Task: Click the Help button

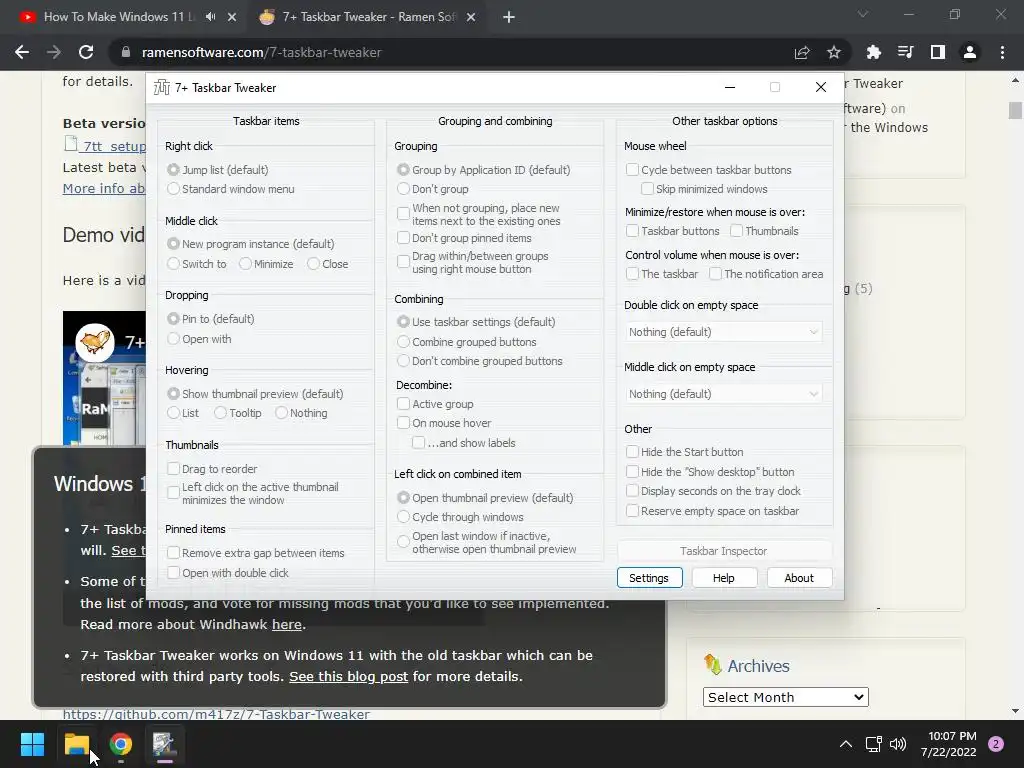Action: (x=724, y=578)
